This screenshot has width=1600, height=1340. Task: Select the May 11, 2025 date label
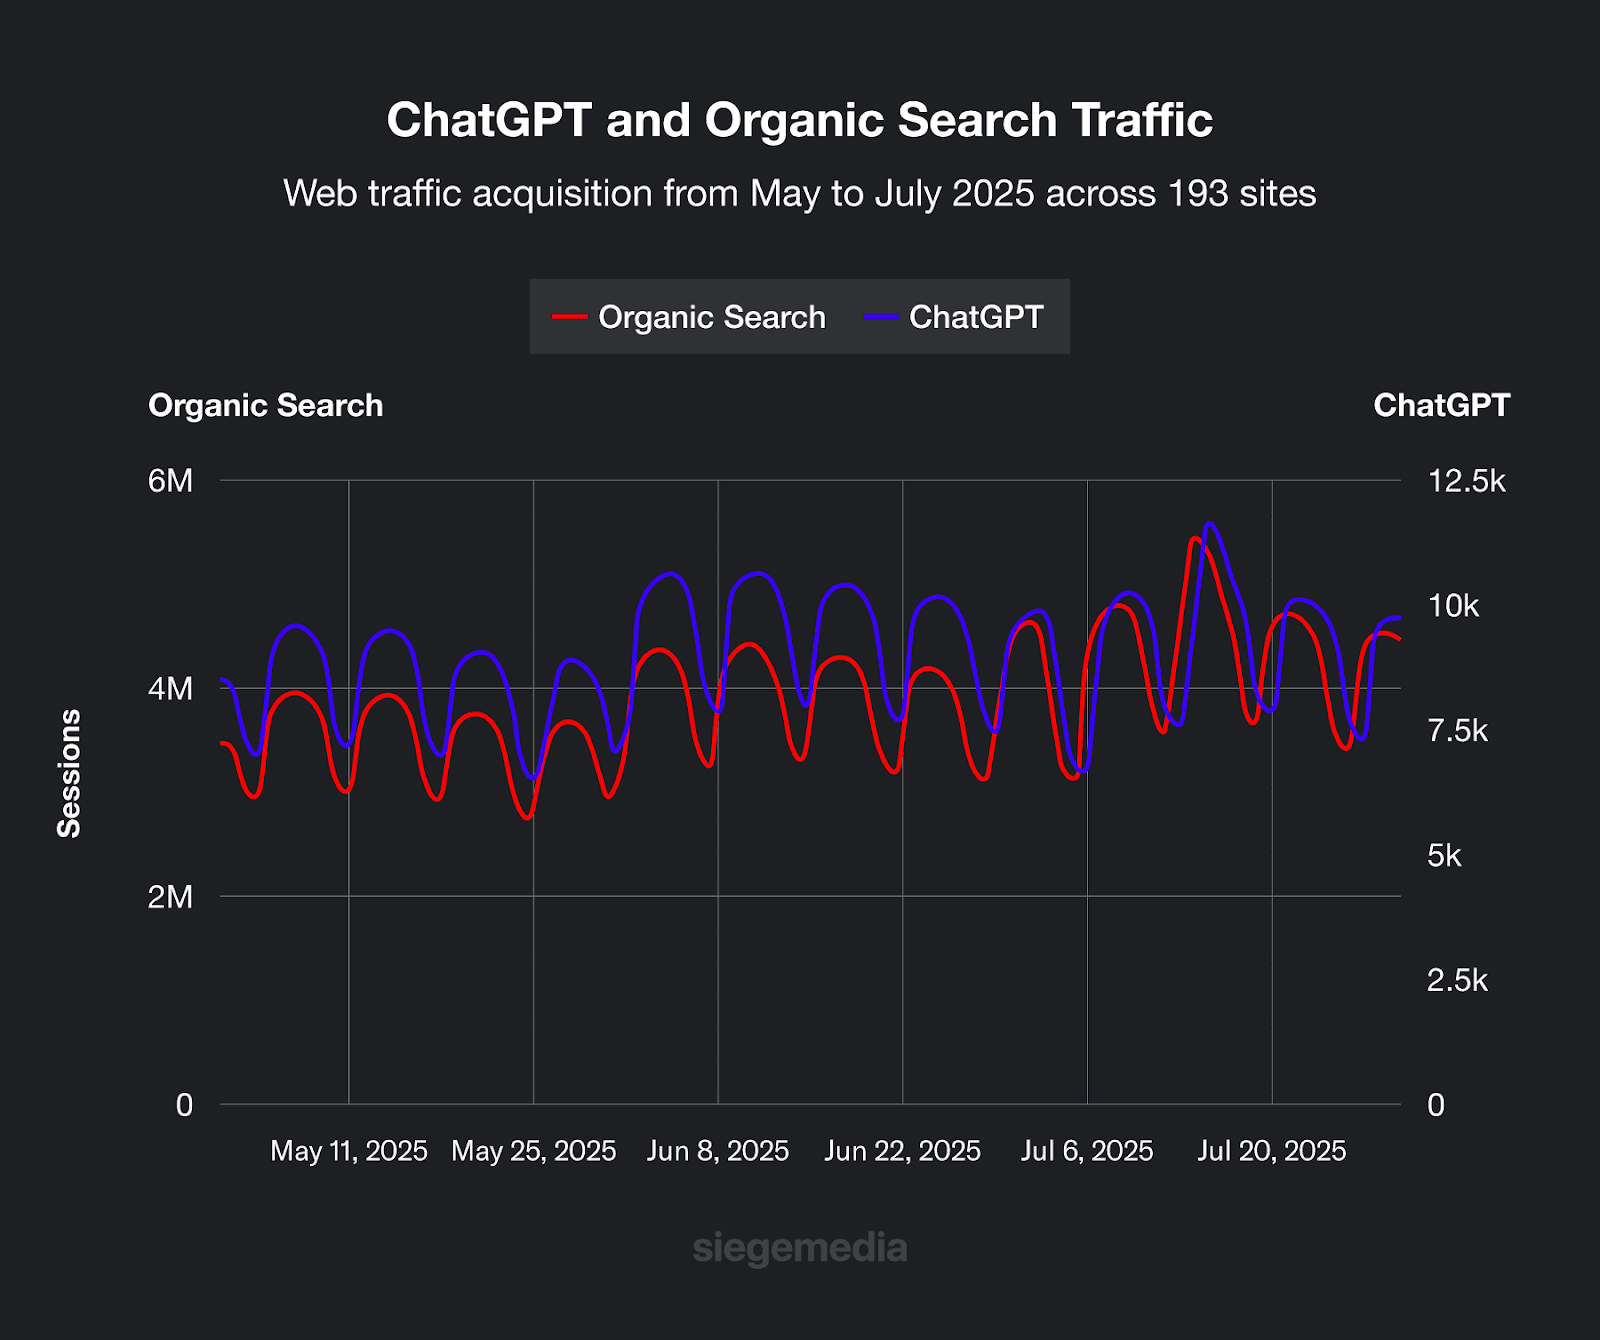pyautogui.click(x=348, y=1151)
